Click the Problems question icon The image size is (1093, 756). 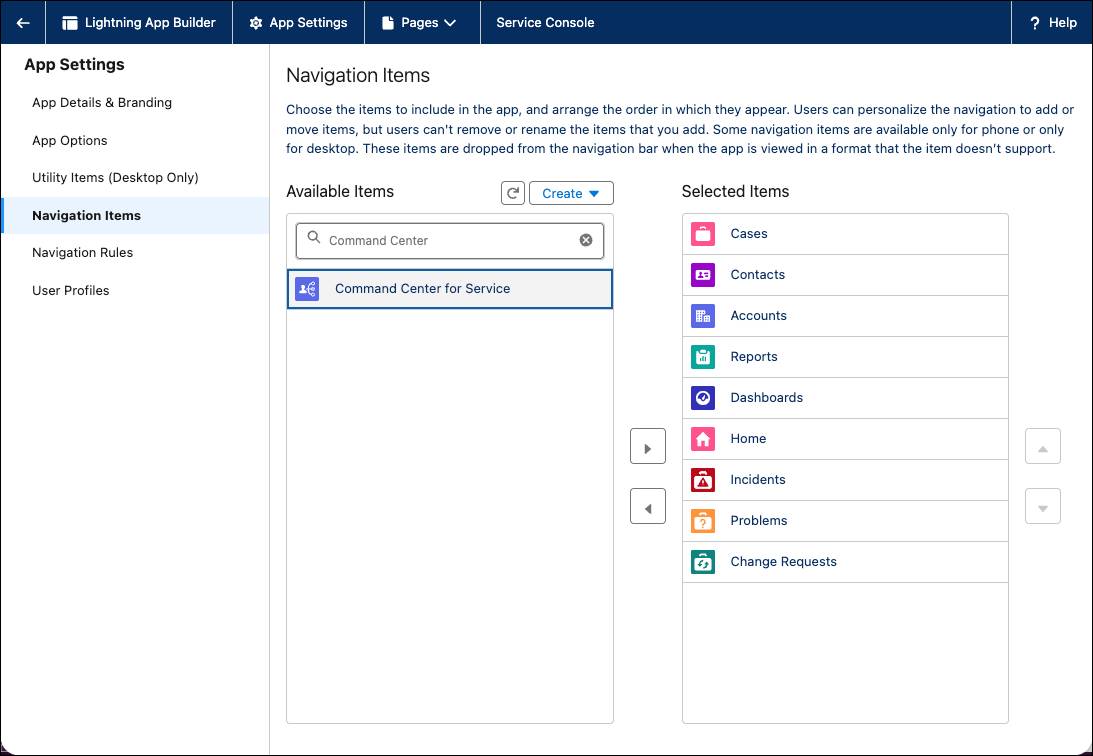[703, 520]
